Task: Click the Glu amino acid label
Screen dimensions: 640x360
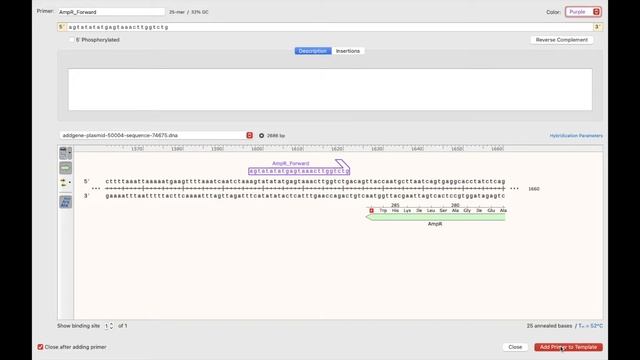Action: [491, 211]
